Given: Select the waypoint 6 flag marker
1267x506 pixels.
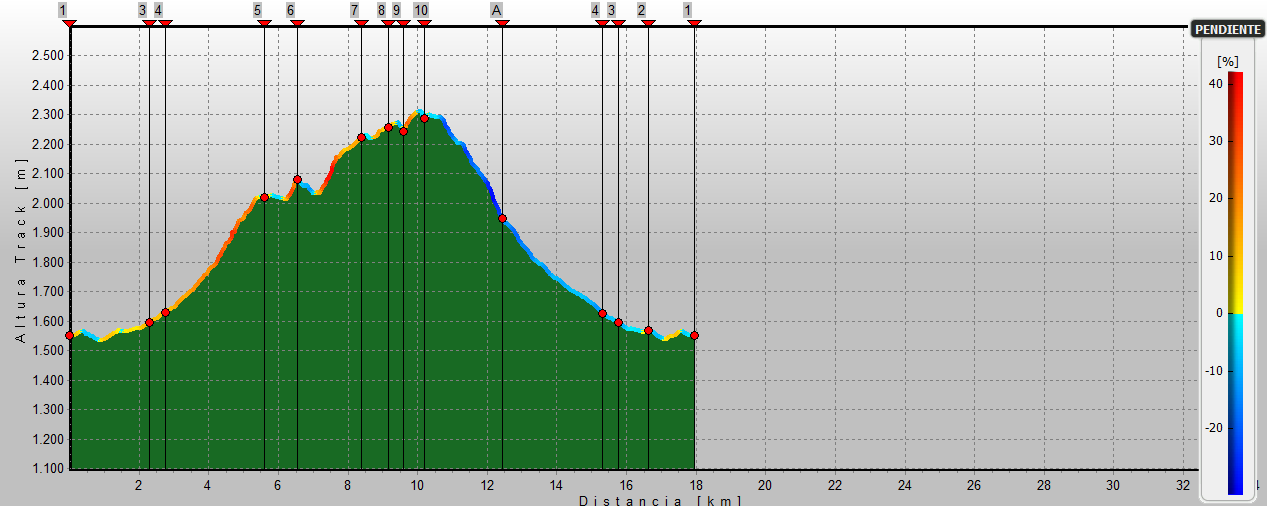Looking at the screenshot, I should [290, 10].
